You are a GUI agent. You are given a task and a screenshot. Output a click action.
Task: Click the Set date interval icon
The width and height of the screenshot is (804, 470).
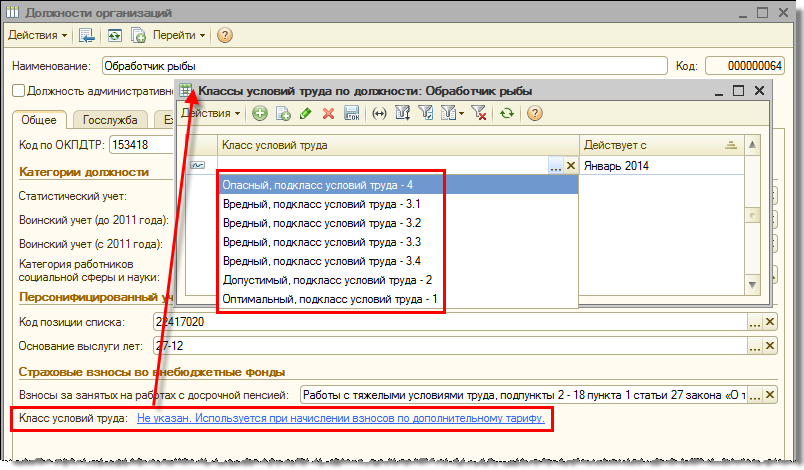click(x=379, y=113)
